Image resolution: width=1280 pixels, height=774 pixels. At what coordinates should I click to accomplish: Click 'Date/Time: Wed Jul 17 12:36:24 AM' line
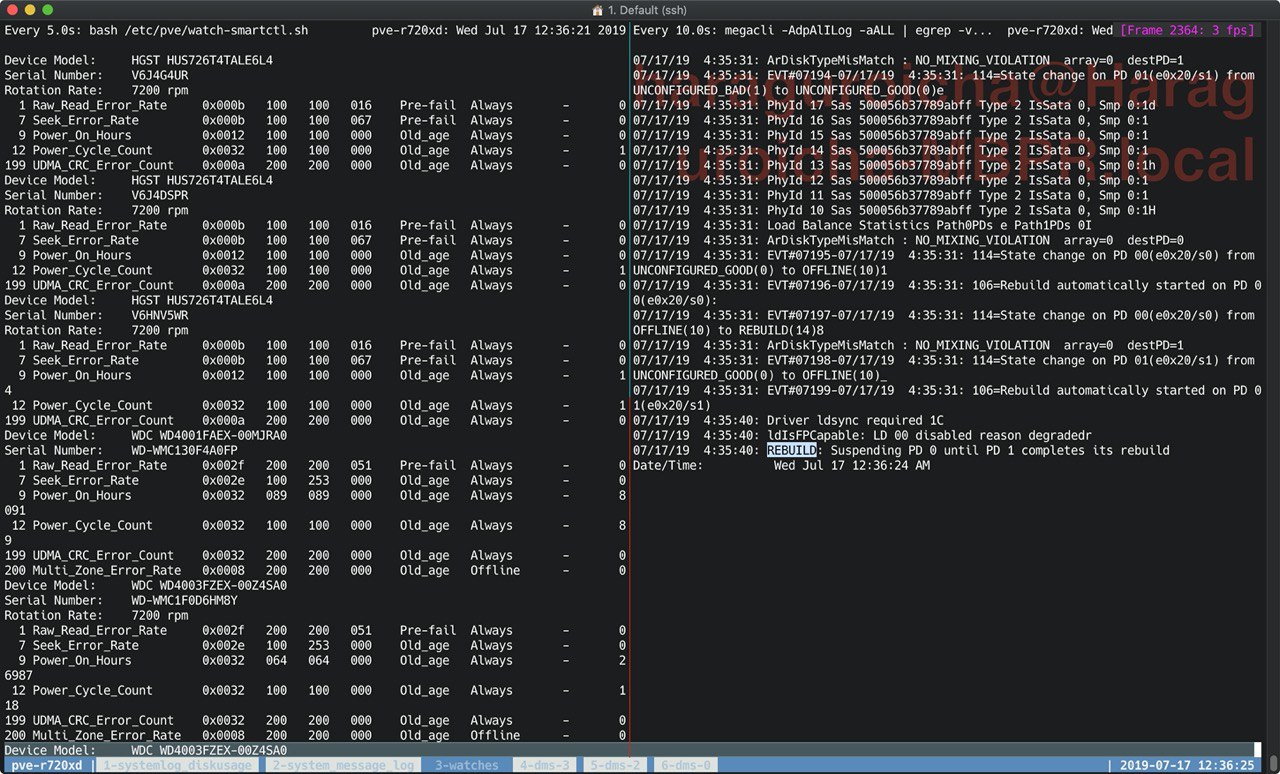[x=781, y=465]
